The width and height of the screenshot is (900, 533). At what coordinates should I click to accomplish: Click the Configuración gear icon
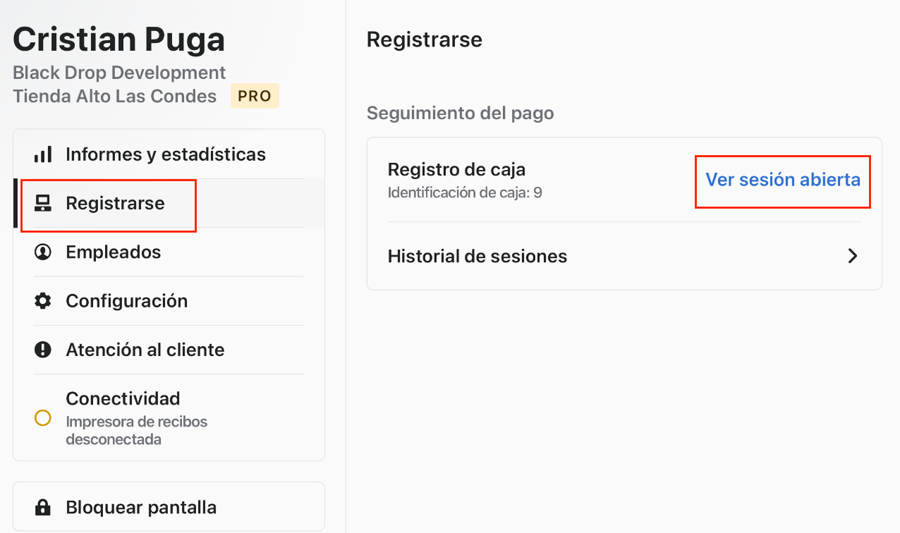click(43, 301)
